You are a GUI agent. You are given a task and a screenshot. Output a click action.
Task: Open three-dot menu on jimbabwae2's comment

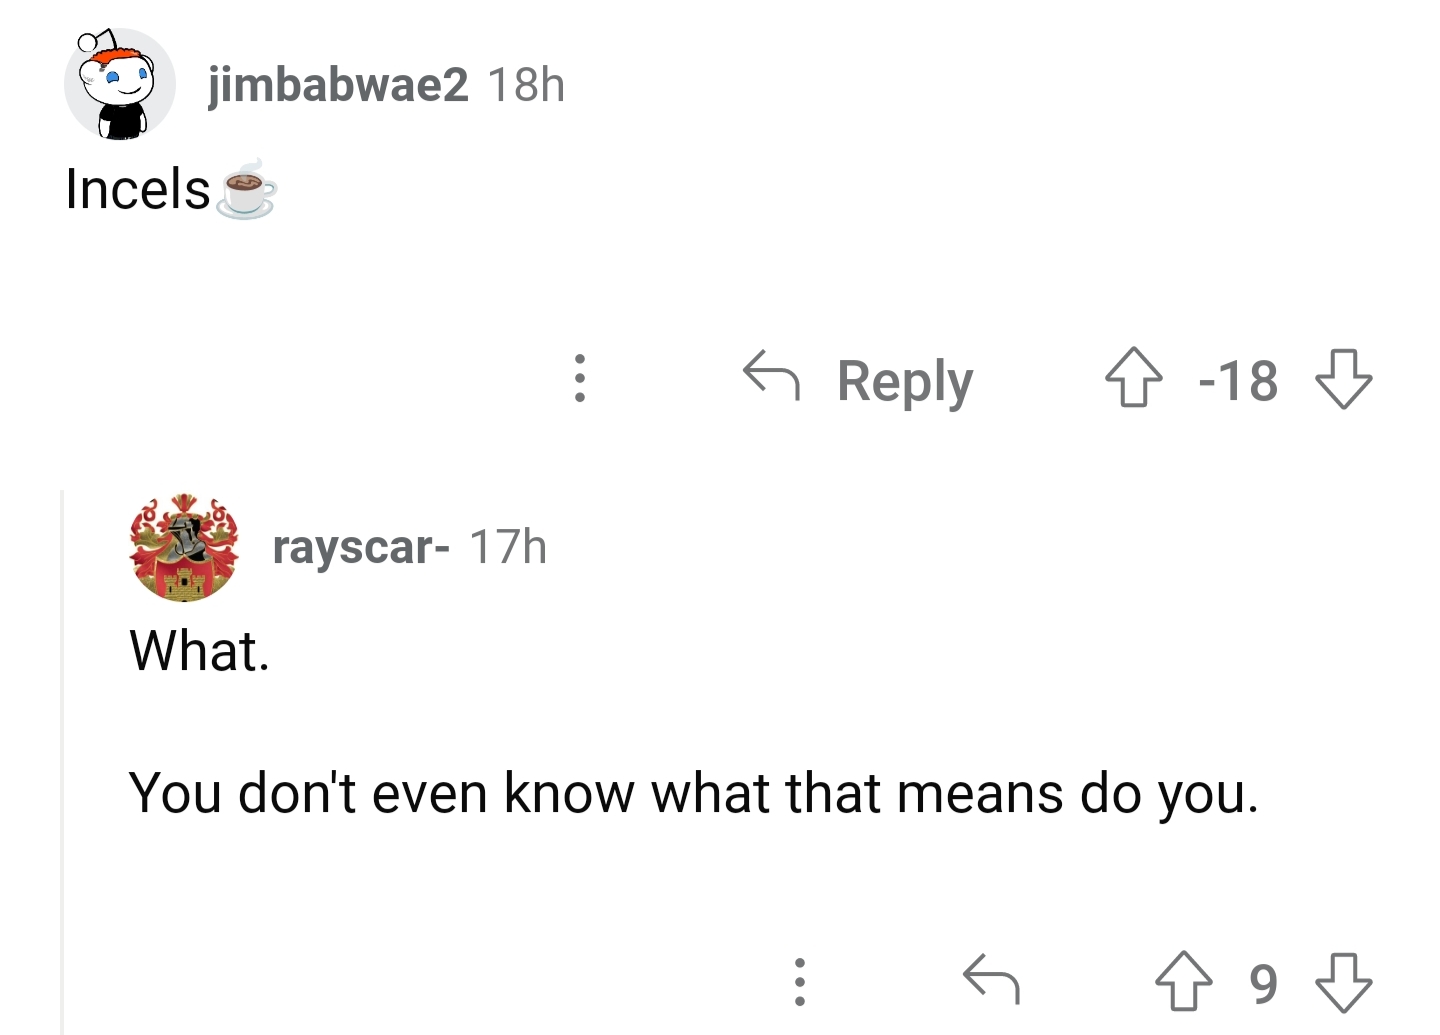tap(579, 379)
